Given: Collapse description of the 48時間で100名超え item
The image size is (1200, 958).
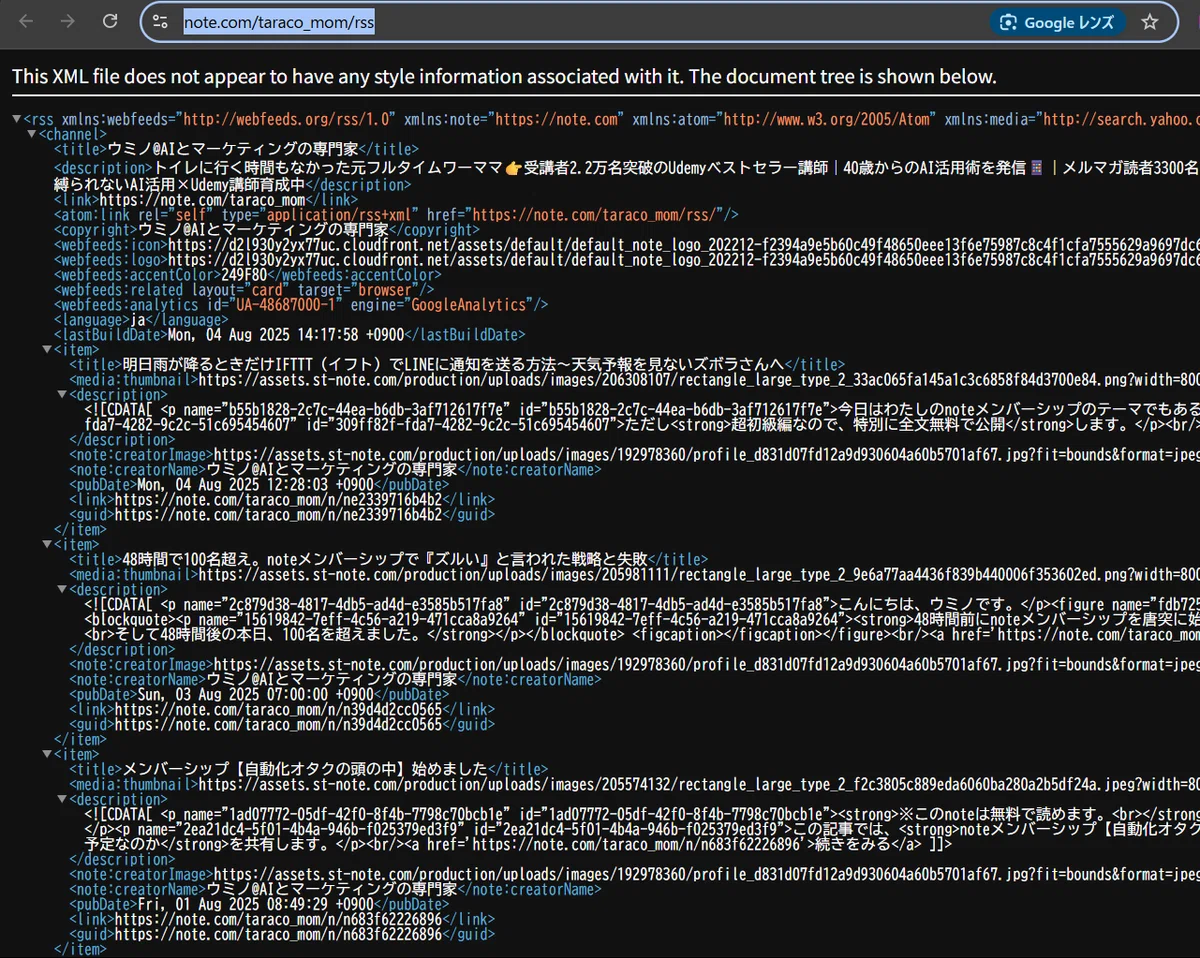Looking at the screenshot, I should pyautogui.click(x=61, y=590).
